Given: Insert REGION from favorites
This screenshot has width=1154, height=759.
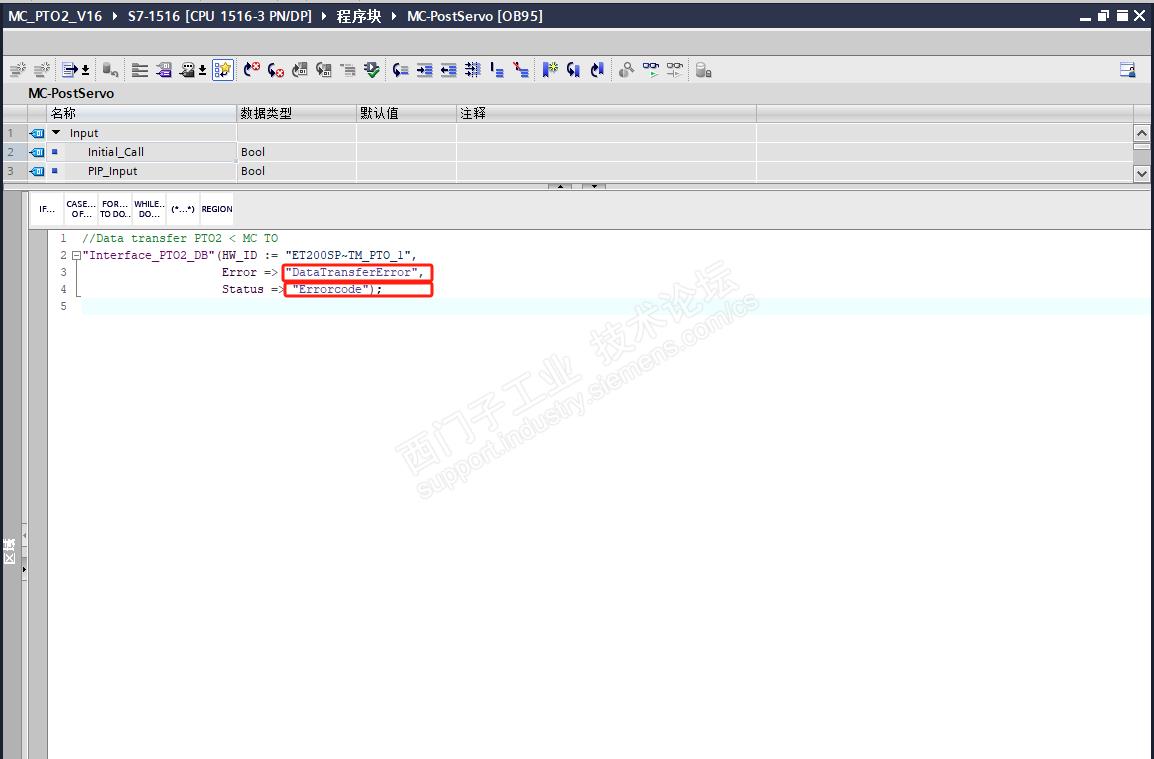Looking at the screenshot, I should [x=217, y=209].
